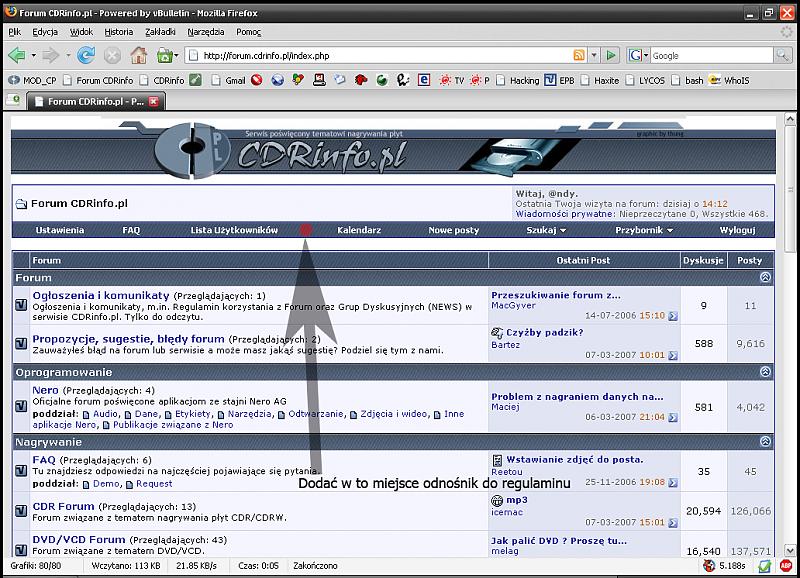Image resolution: width=800 pixels, height=578 pixels.
Task: Reload the page with the Refresh icon
Action: pos(86,55)
